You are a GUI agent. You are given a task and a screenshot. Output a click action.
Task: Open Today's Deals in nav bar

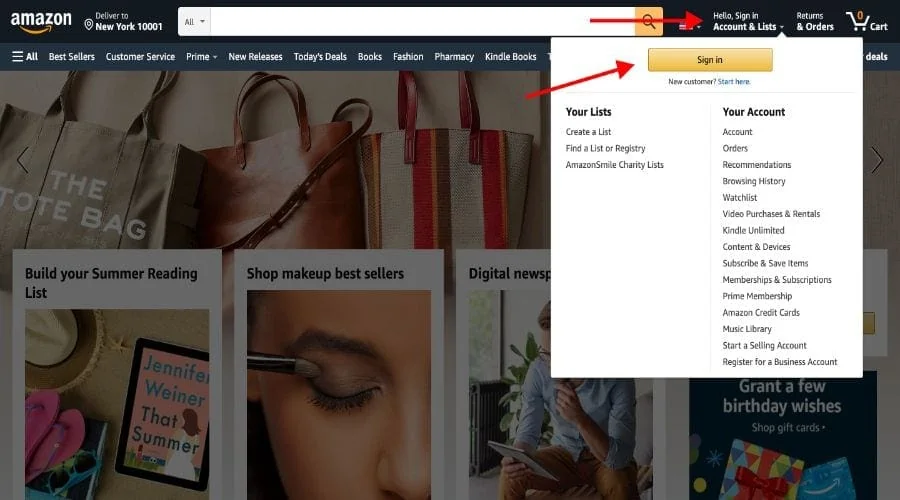pos(320,56)
